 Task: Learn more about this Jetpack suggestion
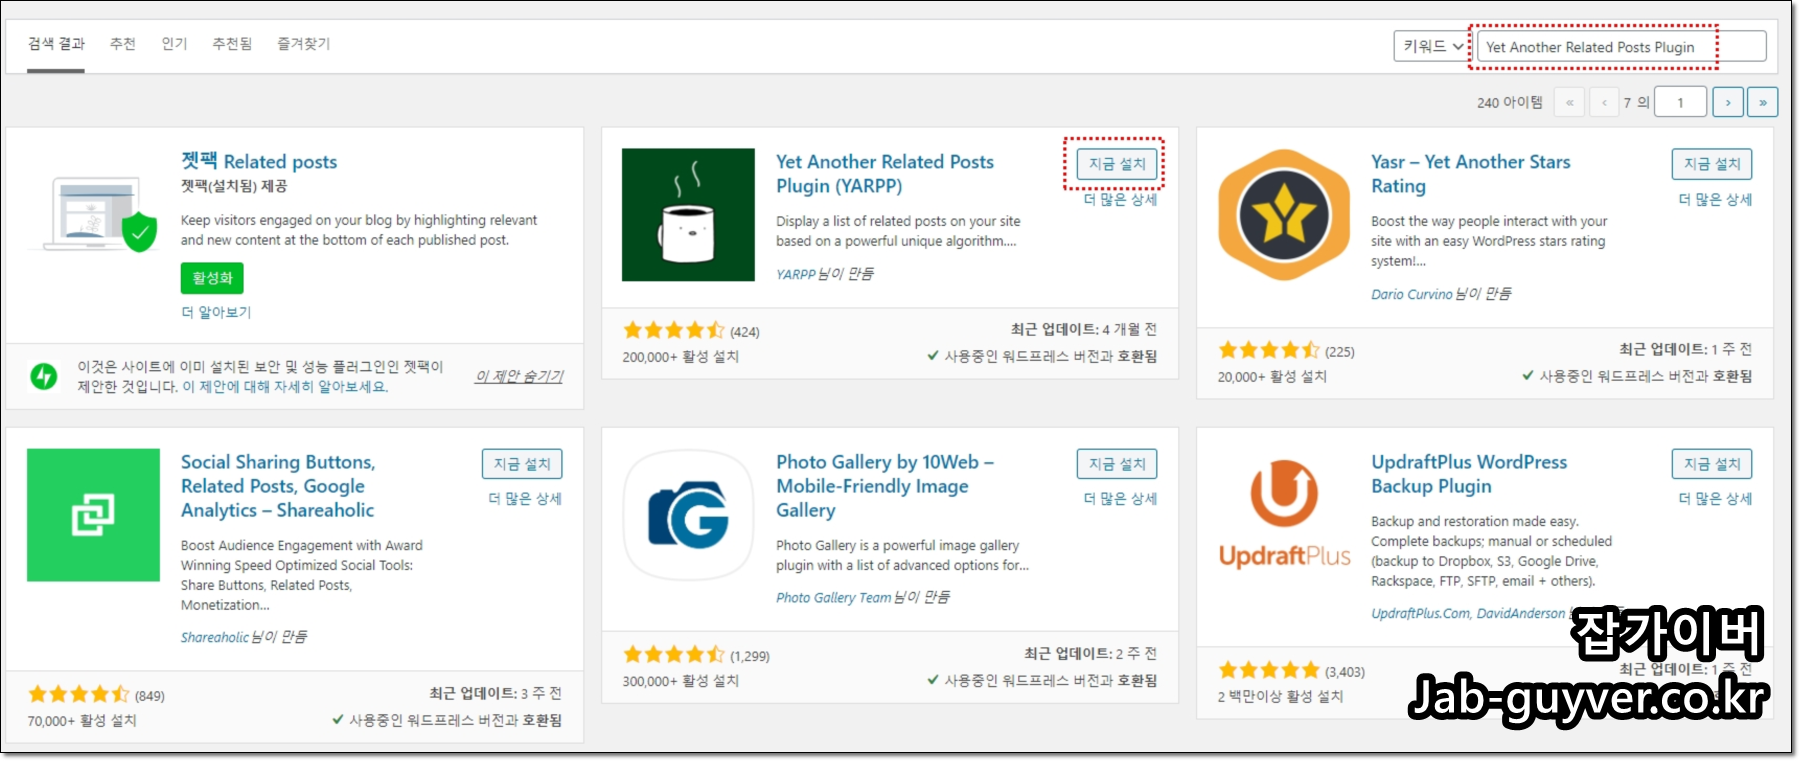coord(285,387)
